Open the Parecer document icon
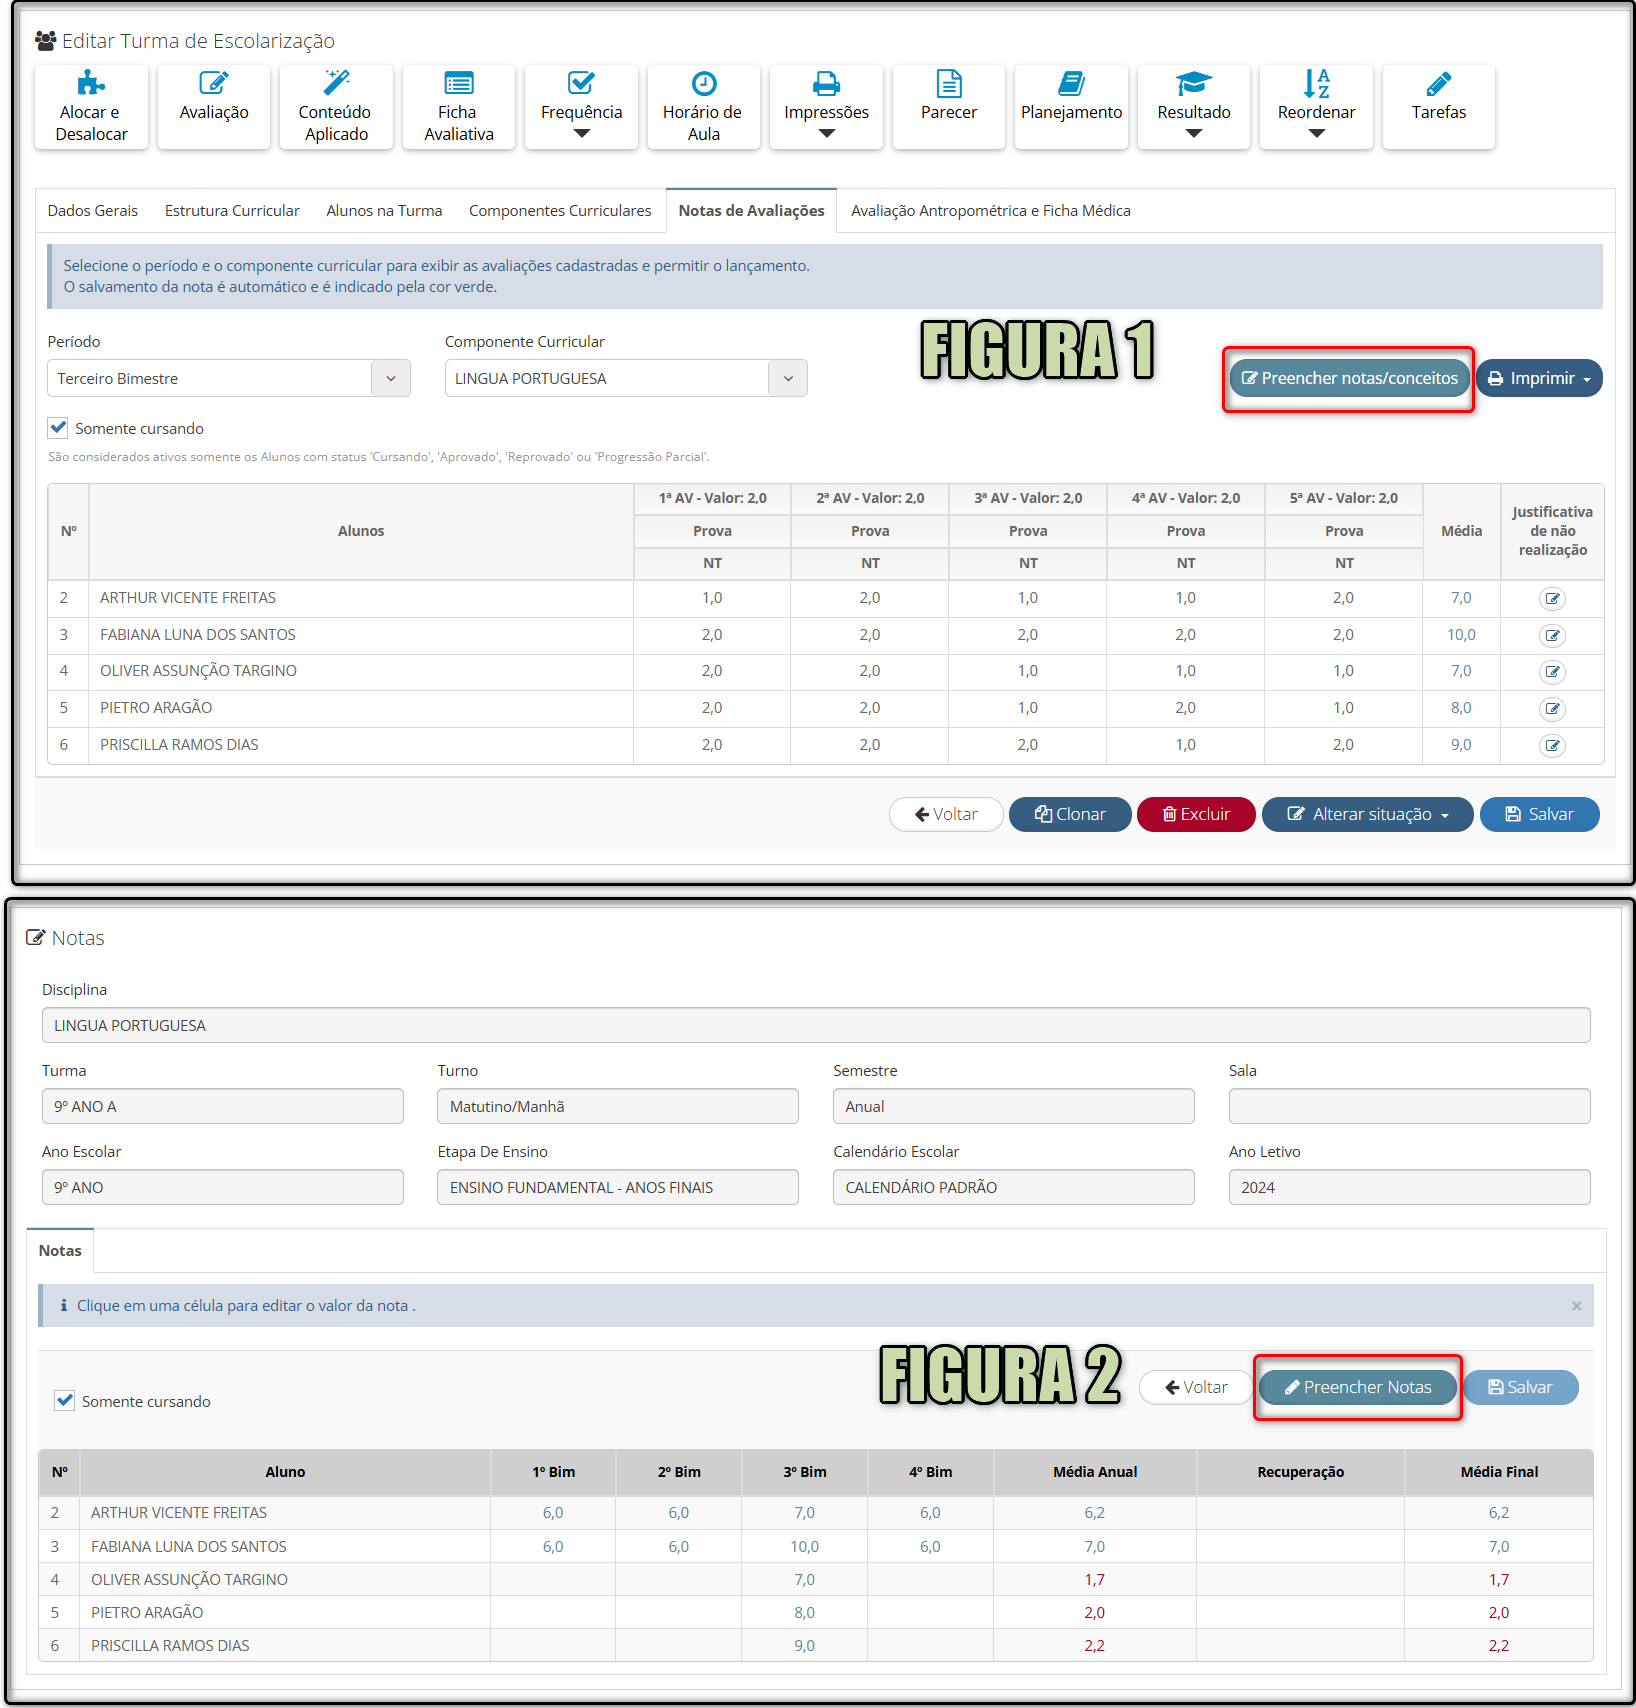 948,83
